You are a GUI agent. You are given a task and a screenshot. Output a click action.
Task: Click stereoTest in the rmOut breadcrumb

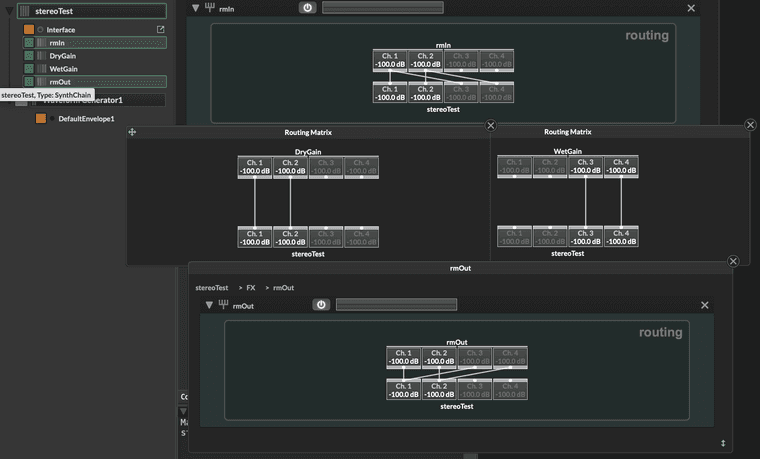(212, 287)
